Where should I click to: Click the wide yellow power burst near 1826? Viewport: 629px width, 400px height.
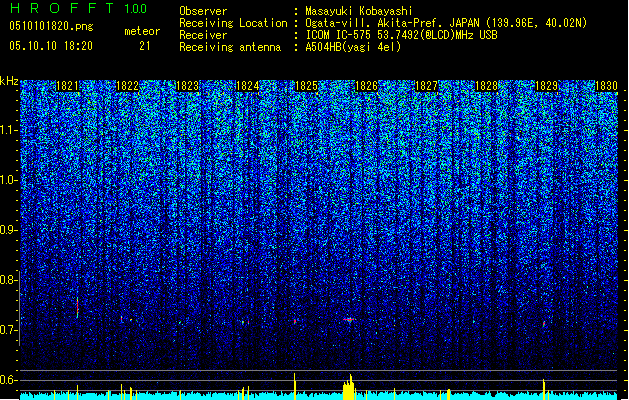349,388
